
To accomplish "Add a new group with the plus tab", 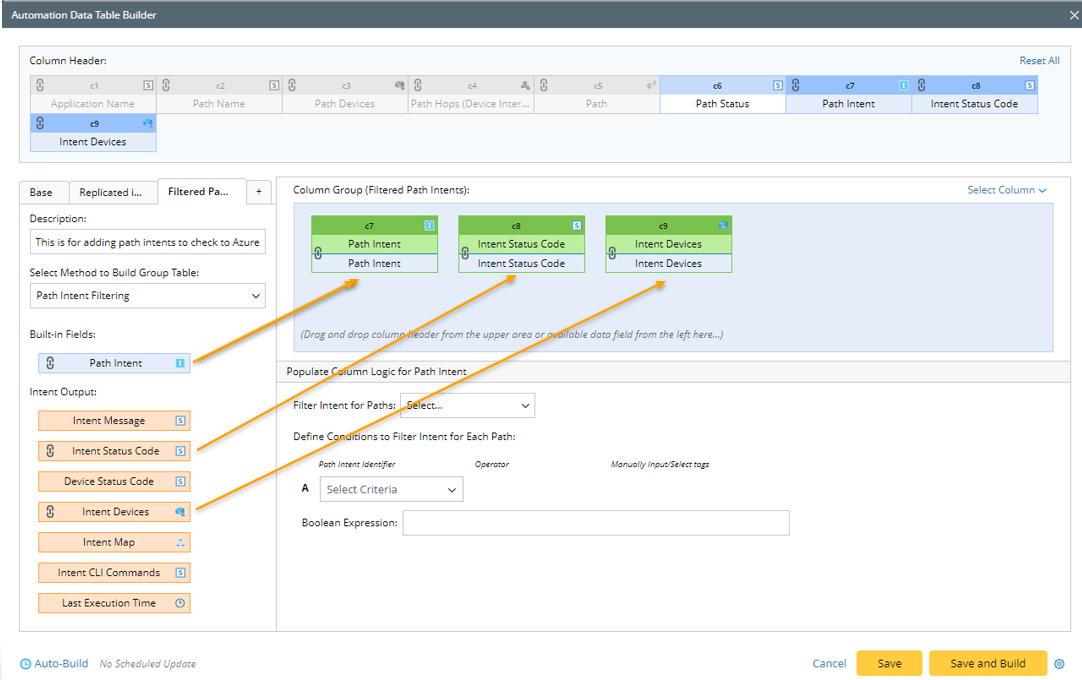I will (258, 192).
